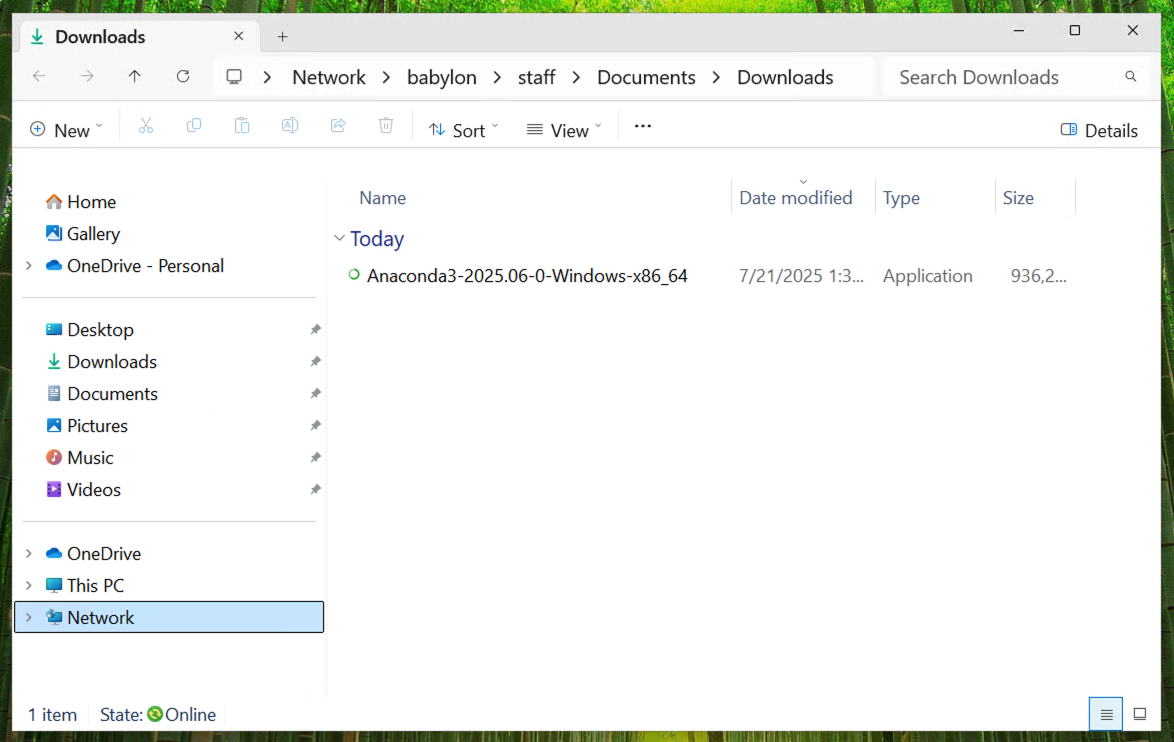Copy using the toolbar copy icon
Image resolution: width=1174 pixels, height=742 pixels.
click(x=194, y=126)
